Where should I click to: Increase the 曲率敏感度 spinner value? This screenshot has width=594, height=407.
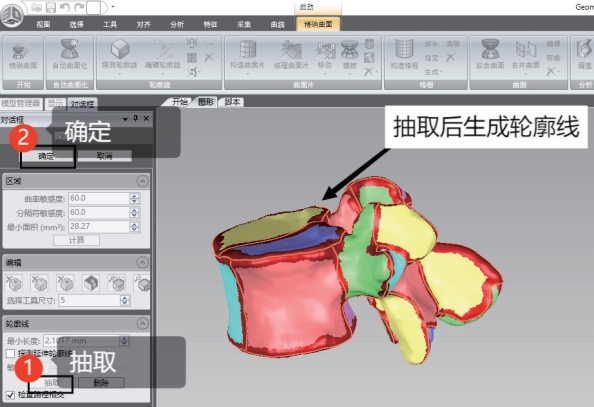point(134,196)
